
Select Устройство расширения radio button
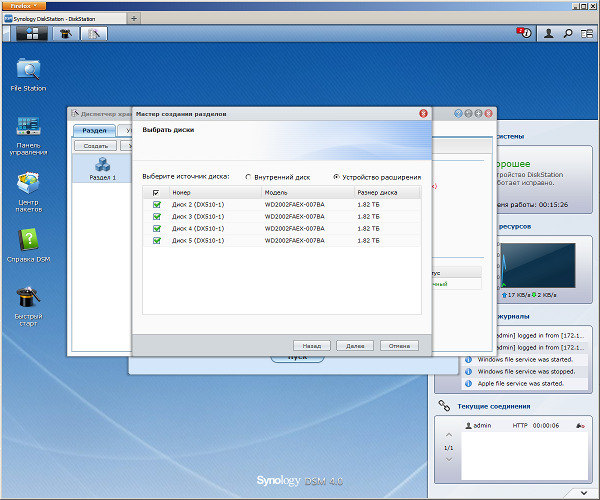tap(336, 177)
